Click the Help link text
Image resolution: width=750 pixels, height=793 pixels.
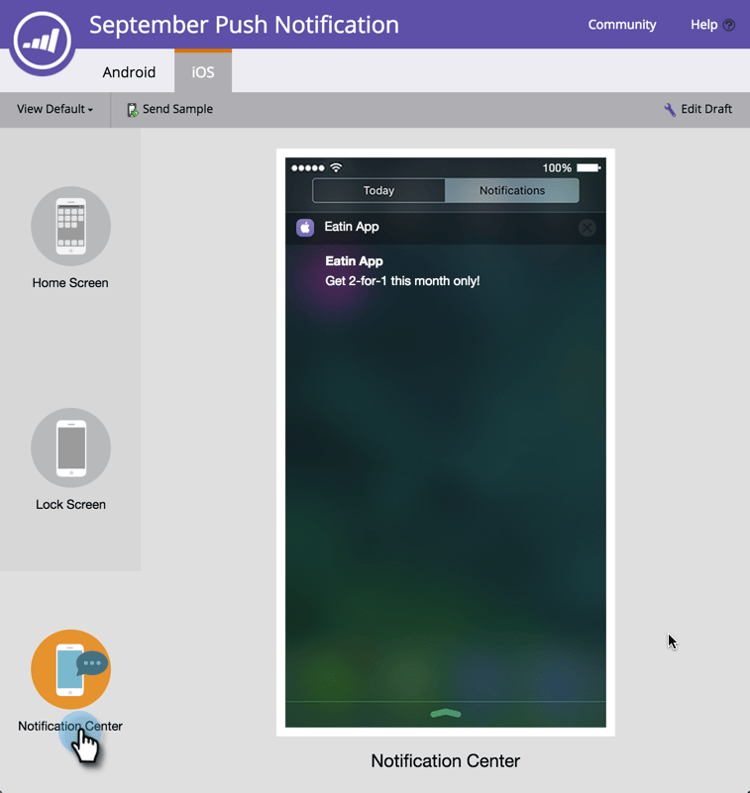tap(704, 25)
